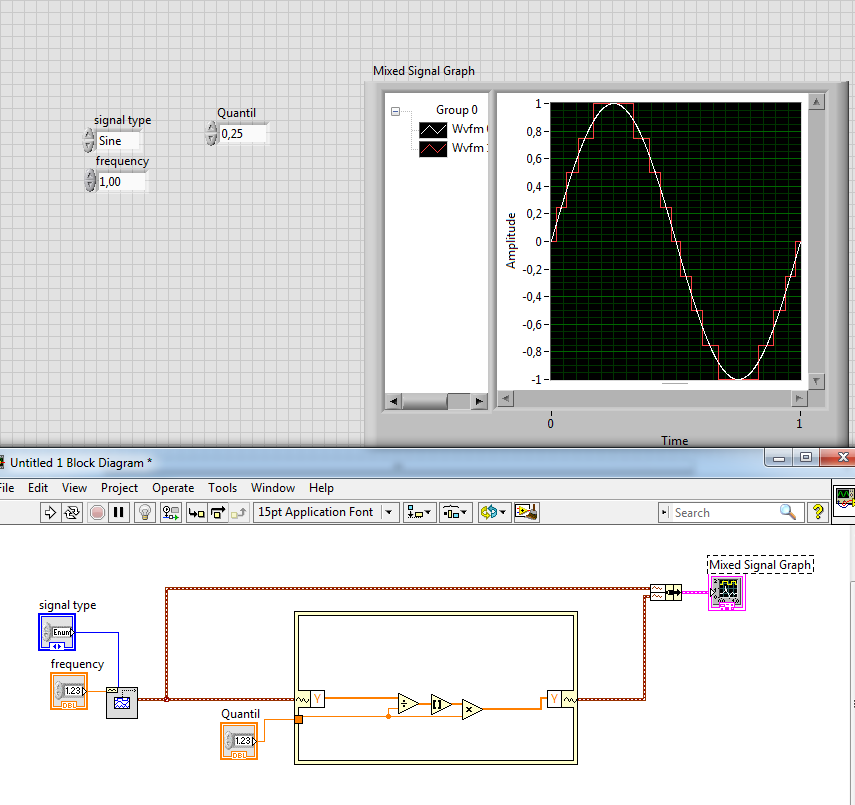Click the Step Over toolbar button
Screen dimensions: 855x805
point(218,513)
